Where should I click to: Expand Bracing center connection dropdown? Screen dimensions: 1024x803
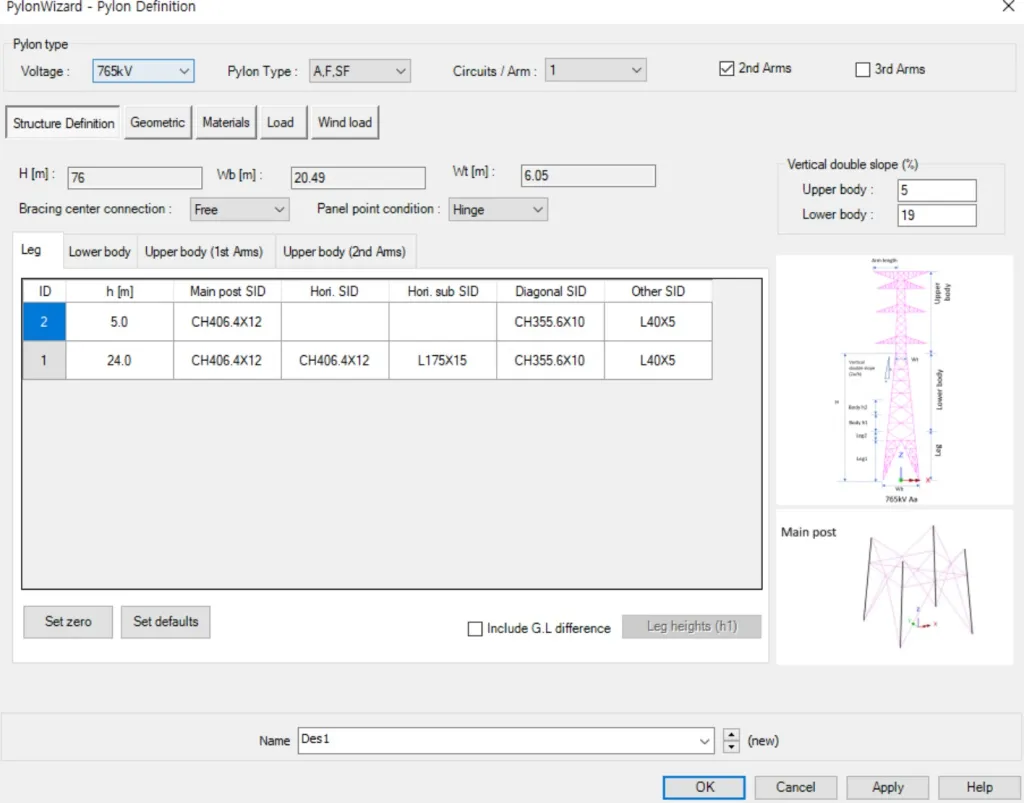pos(238,210)
